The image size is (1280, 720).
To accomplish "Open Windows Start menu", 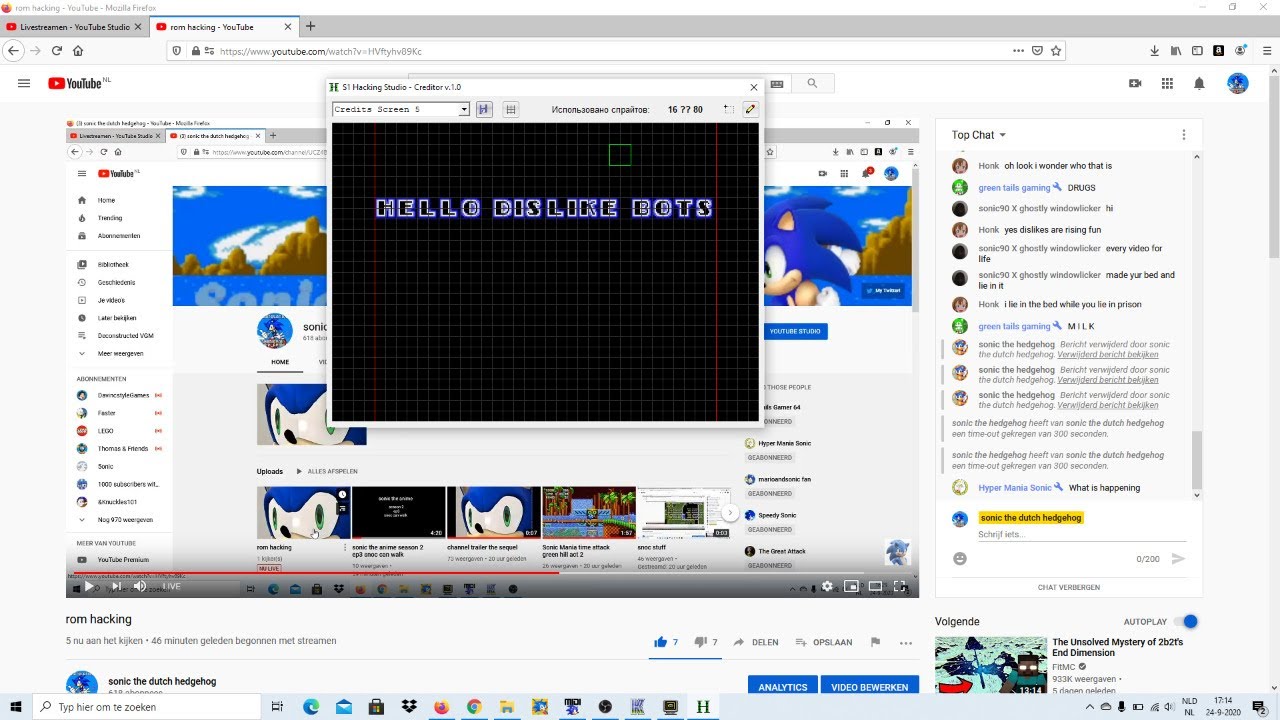I will pos(16,707).
